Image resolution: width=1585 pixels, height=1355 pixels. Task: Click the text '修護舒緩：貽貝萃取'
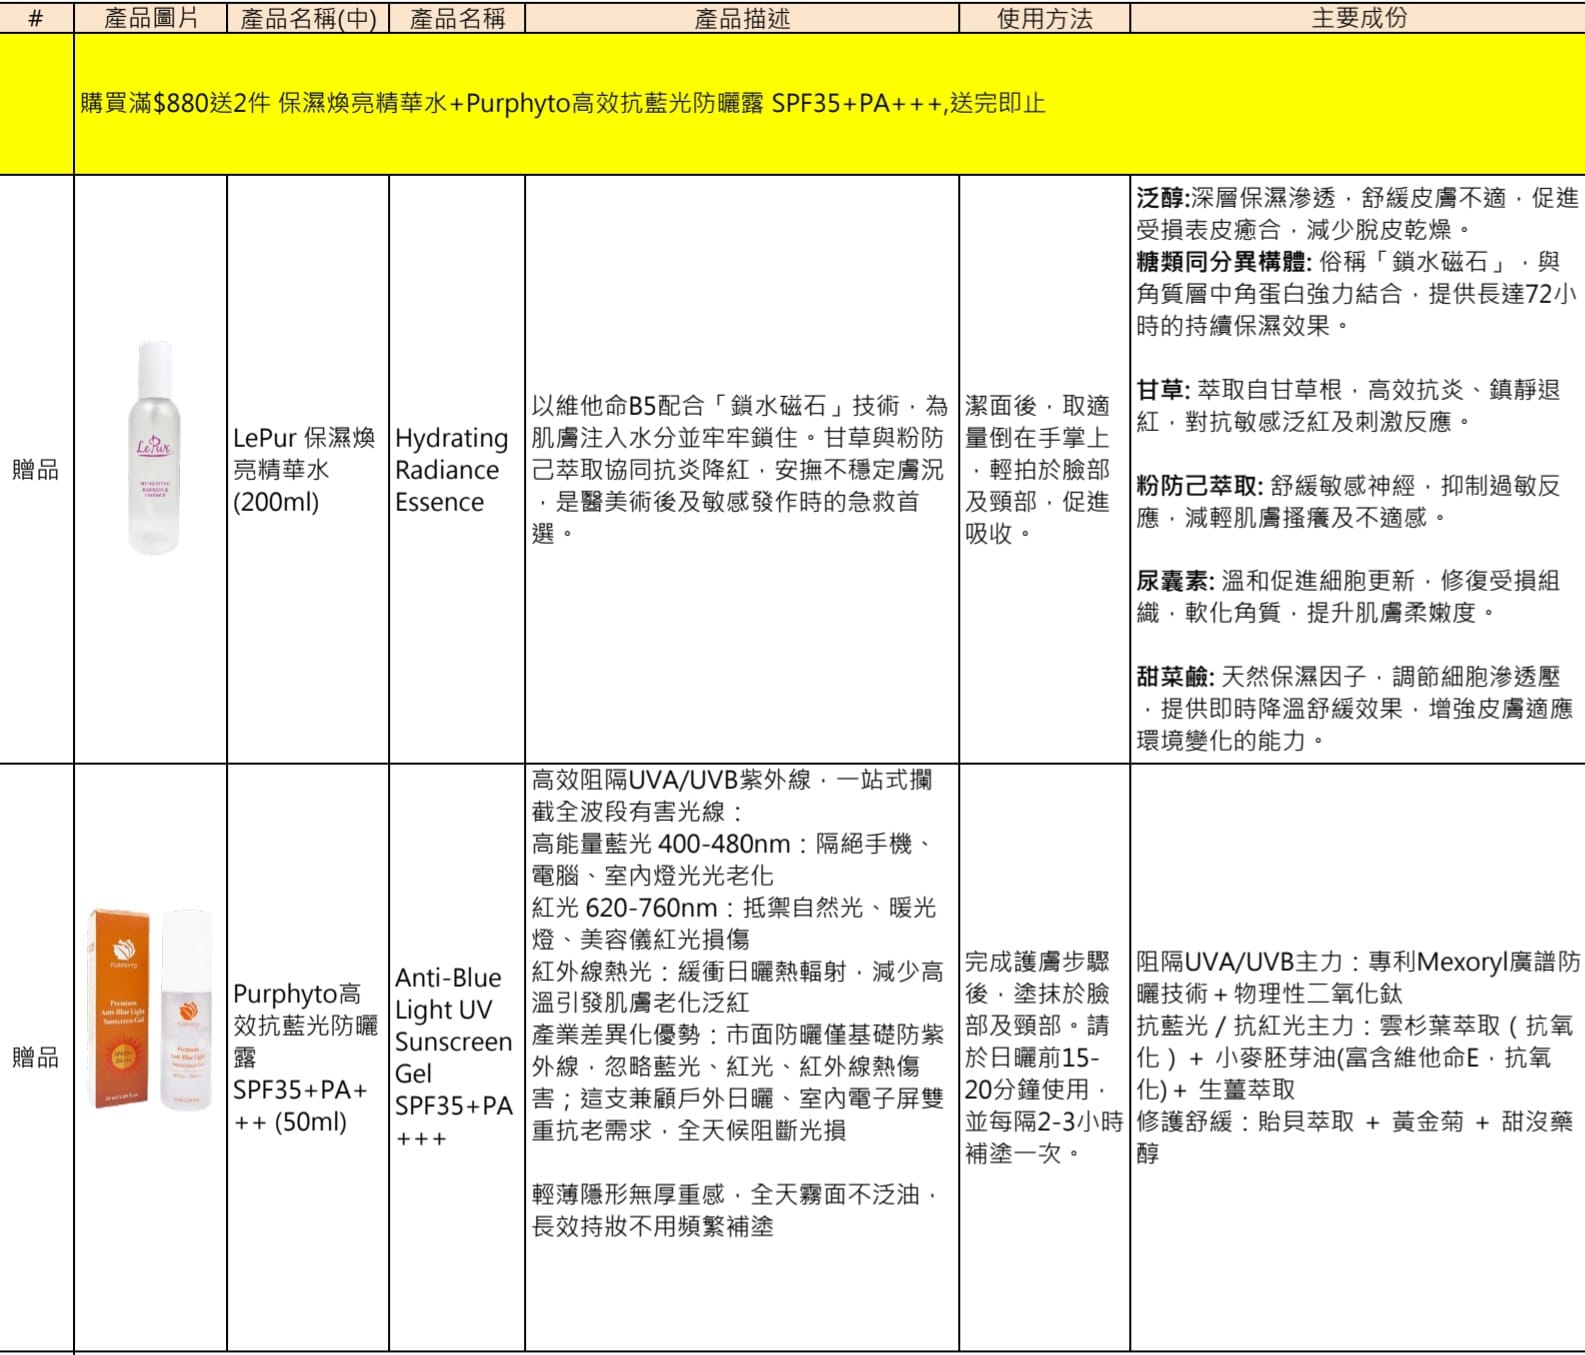tap(1245, 1122)
